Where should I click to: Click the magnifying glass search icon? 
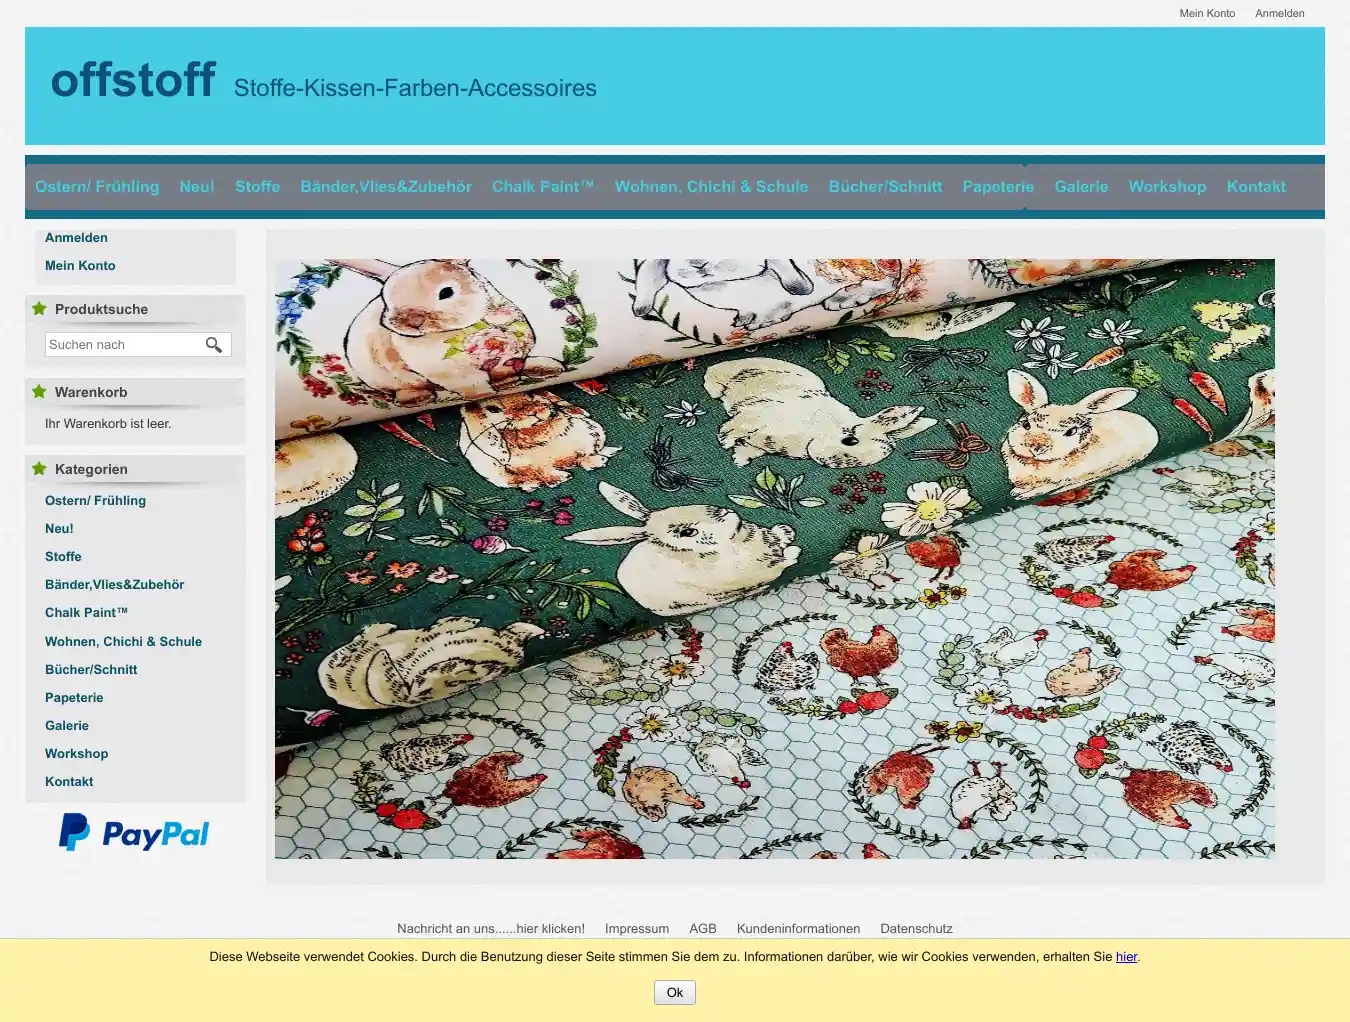(214, 345)
